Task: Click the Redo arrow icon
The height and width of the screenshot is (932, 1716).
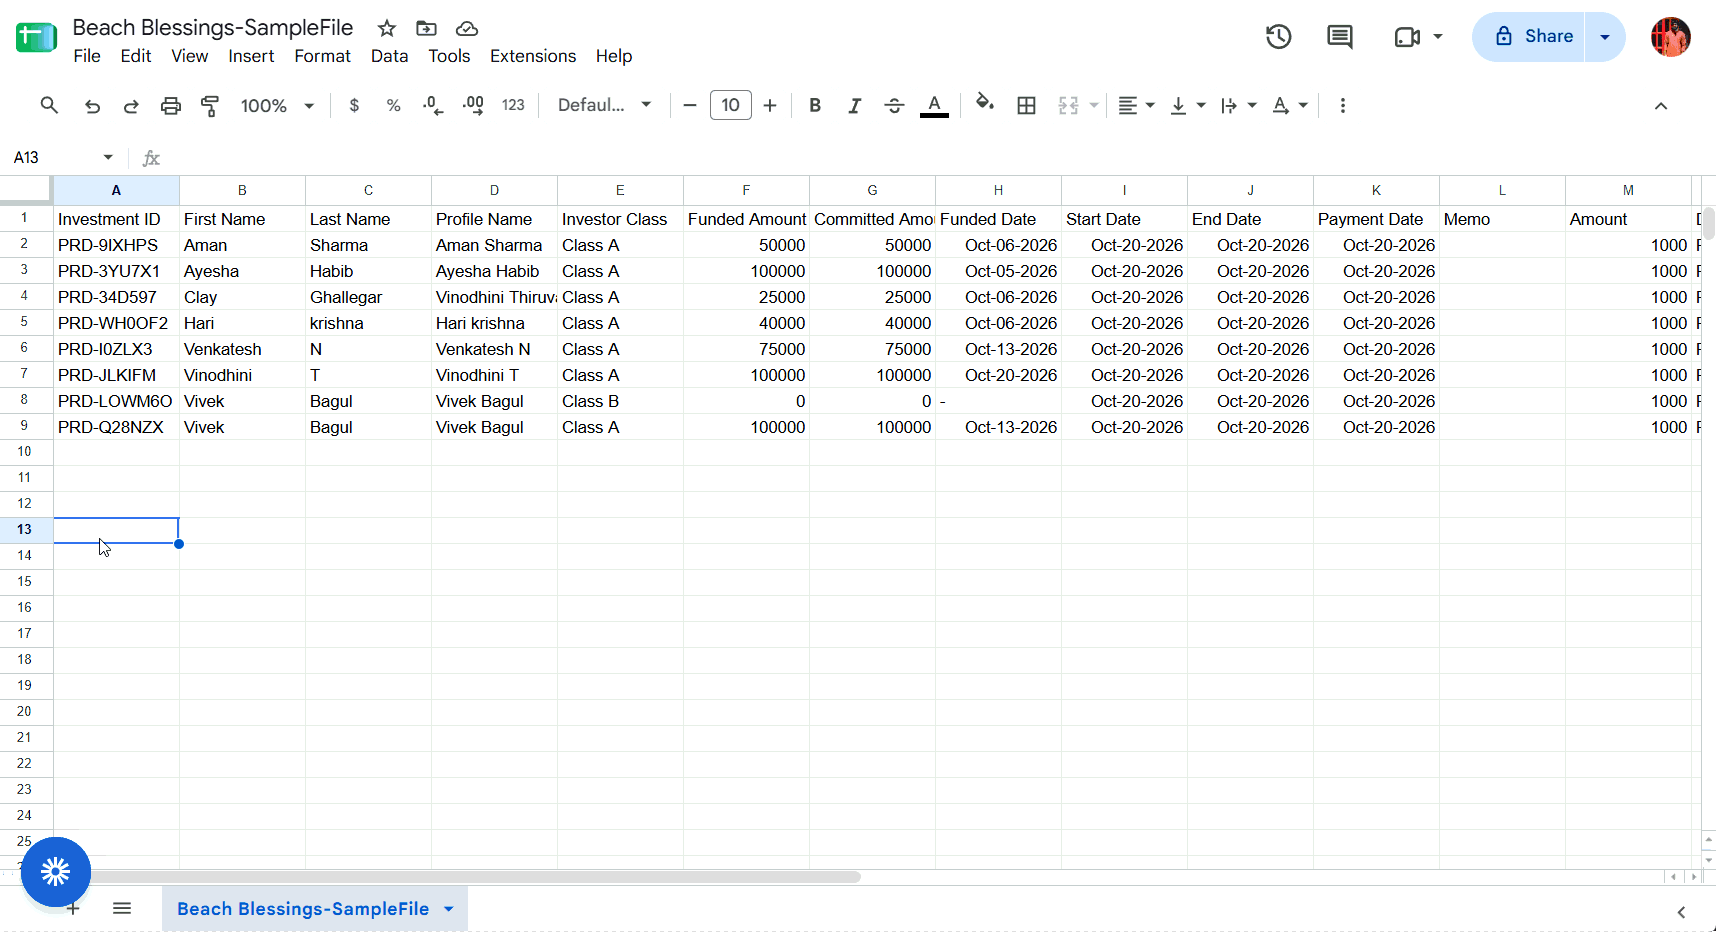Action: 131,105
